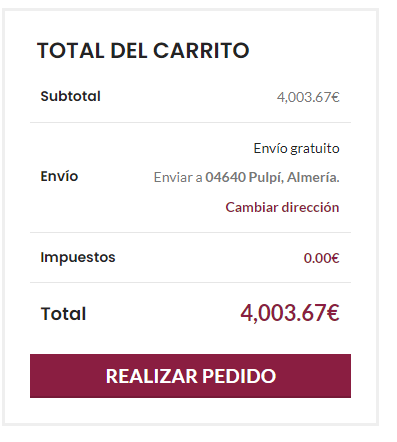The height and width of the screenshot is (442, 397).
Task: Click the word CARRITO in the heading
Action: [x=201, y=51]
